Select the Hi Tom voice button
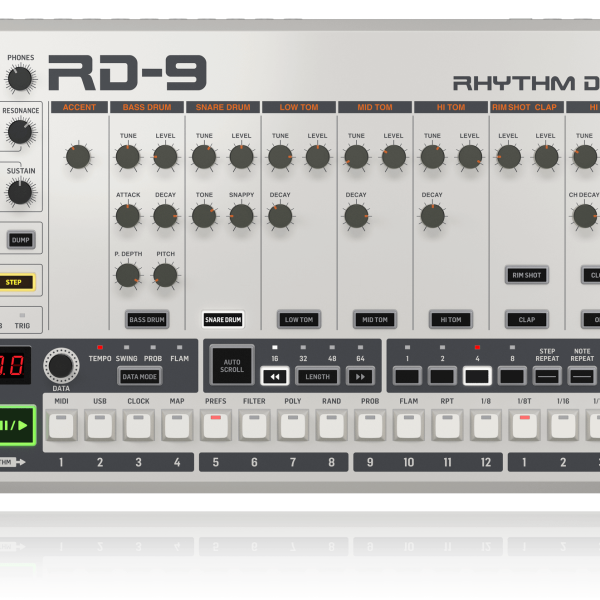600x600 pixels. (x=451, y=320)
